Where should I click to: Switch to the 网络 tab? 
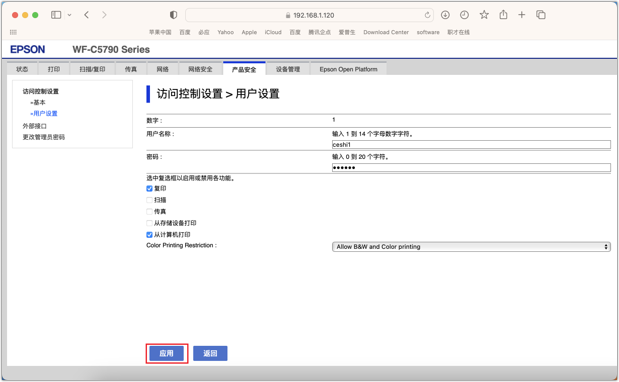pos(162,69)
